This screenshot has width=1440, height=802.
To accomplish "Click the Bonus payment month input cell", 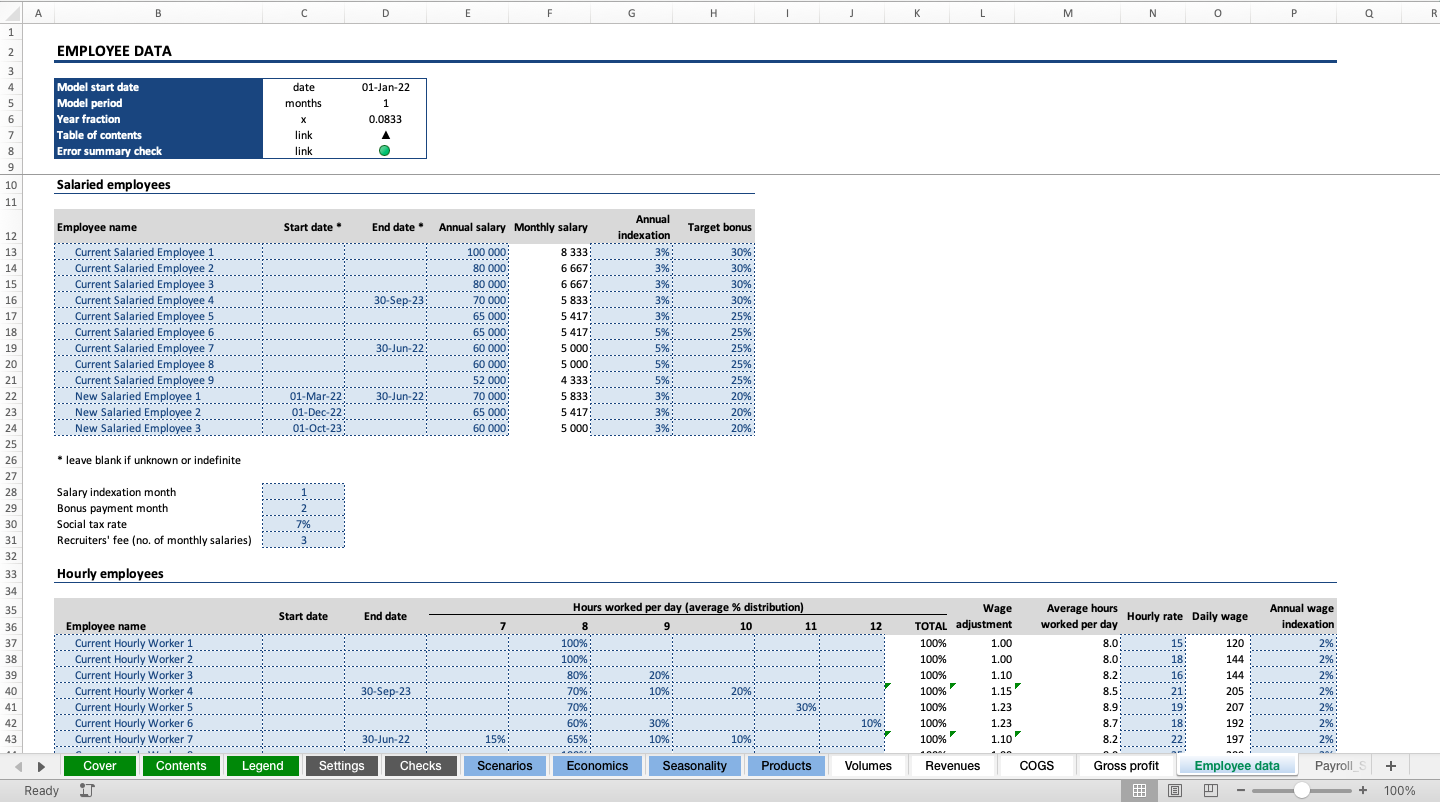I will pyautogui.click(x=303, y=508).
